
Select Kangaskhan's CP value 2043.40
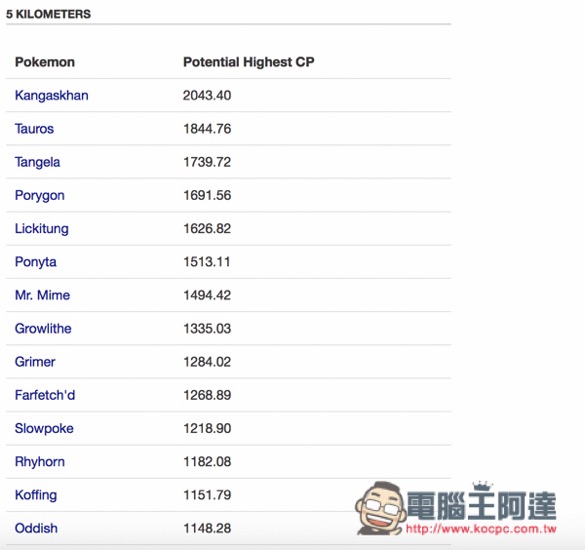pyautogui.click(x=207, y=96)
